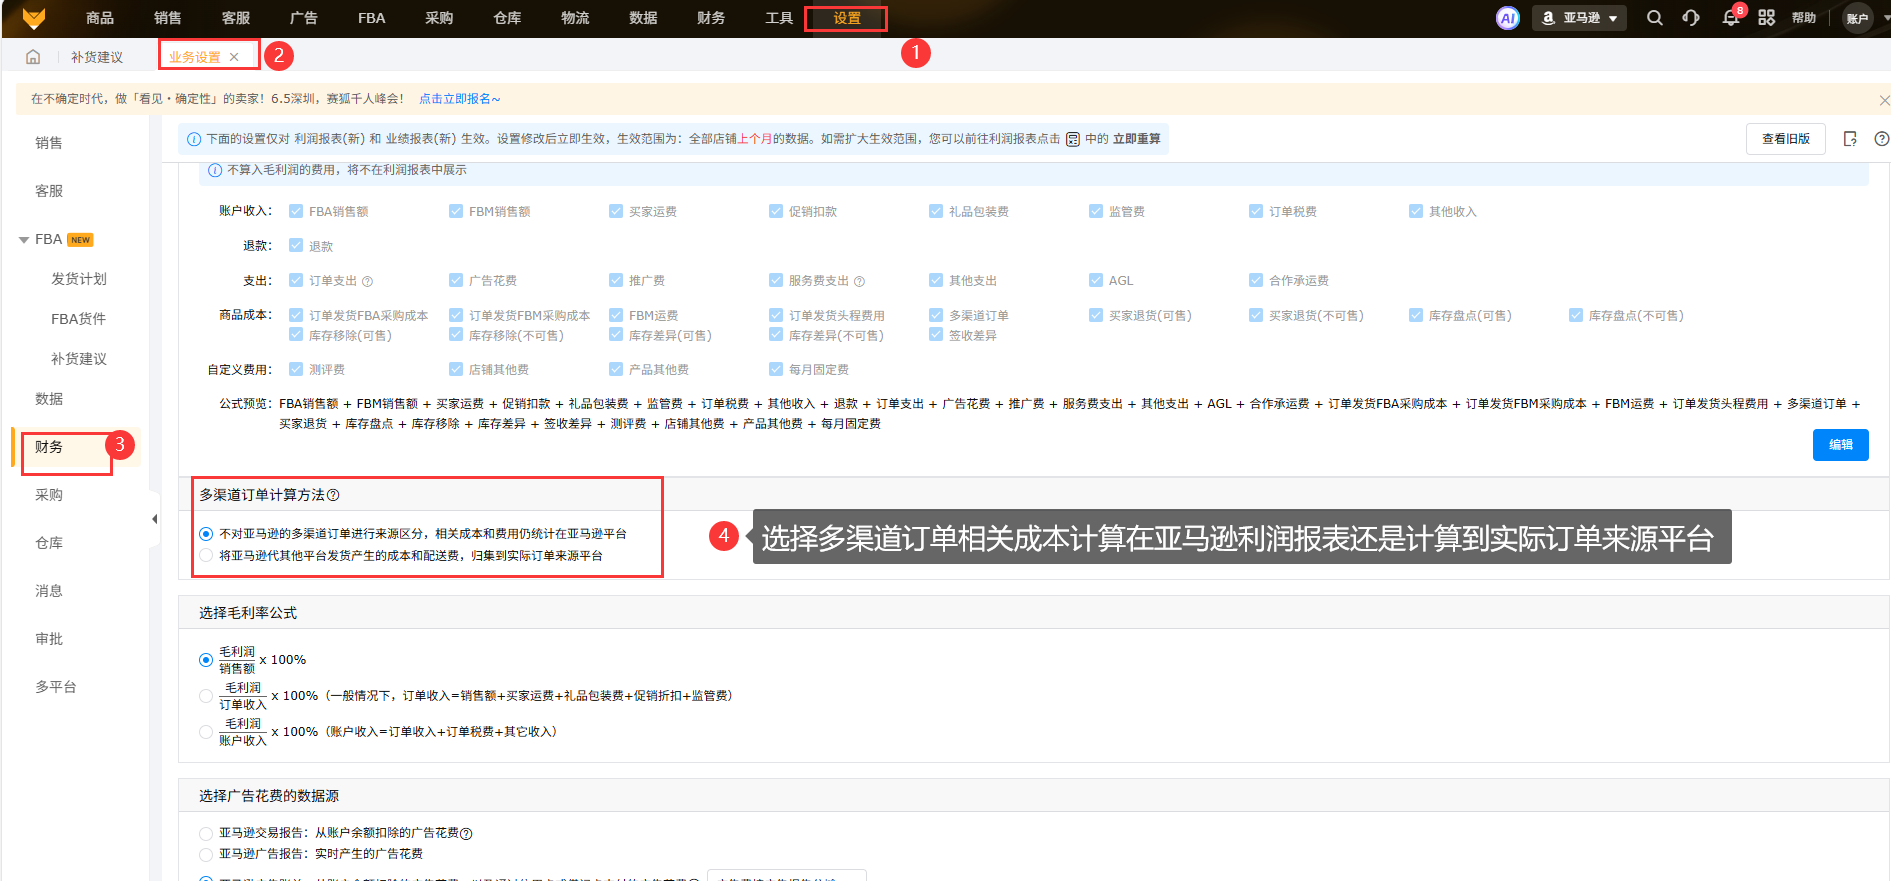The width and height of the screenshot is (1891, 881).
Task: Click help icon next to 多渠道订单计算方法
Action: [333, 495]
